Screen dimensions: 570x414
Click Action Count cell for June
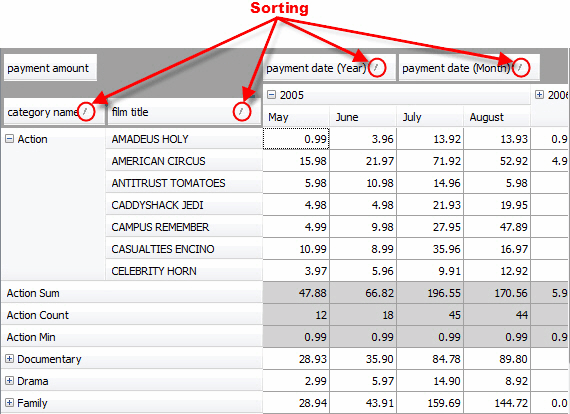(x=363, y=315)
